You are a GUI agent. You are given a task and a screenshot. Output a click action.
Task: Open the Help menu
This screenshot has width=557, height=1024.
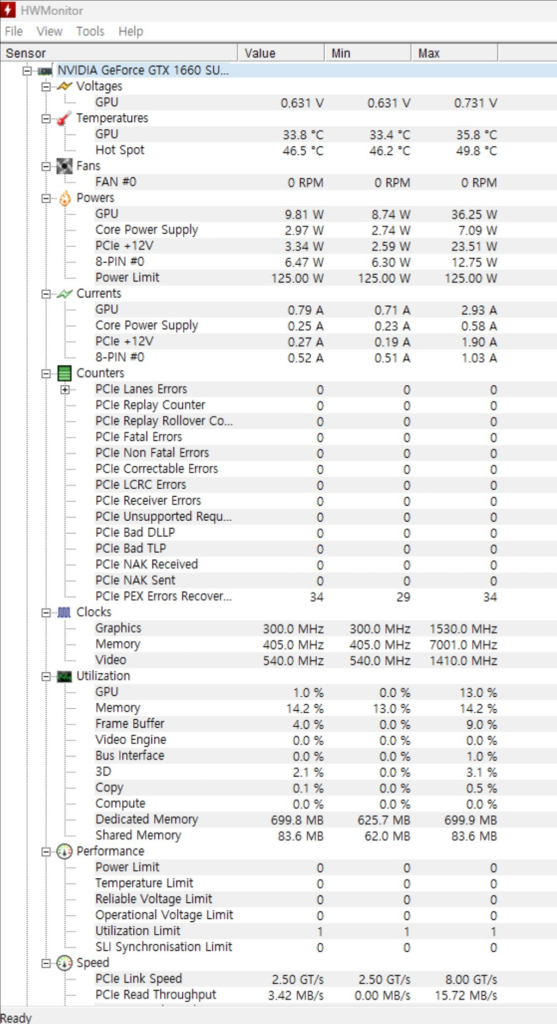(x=131, y=31)
